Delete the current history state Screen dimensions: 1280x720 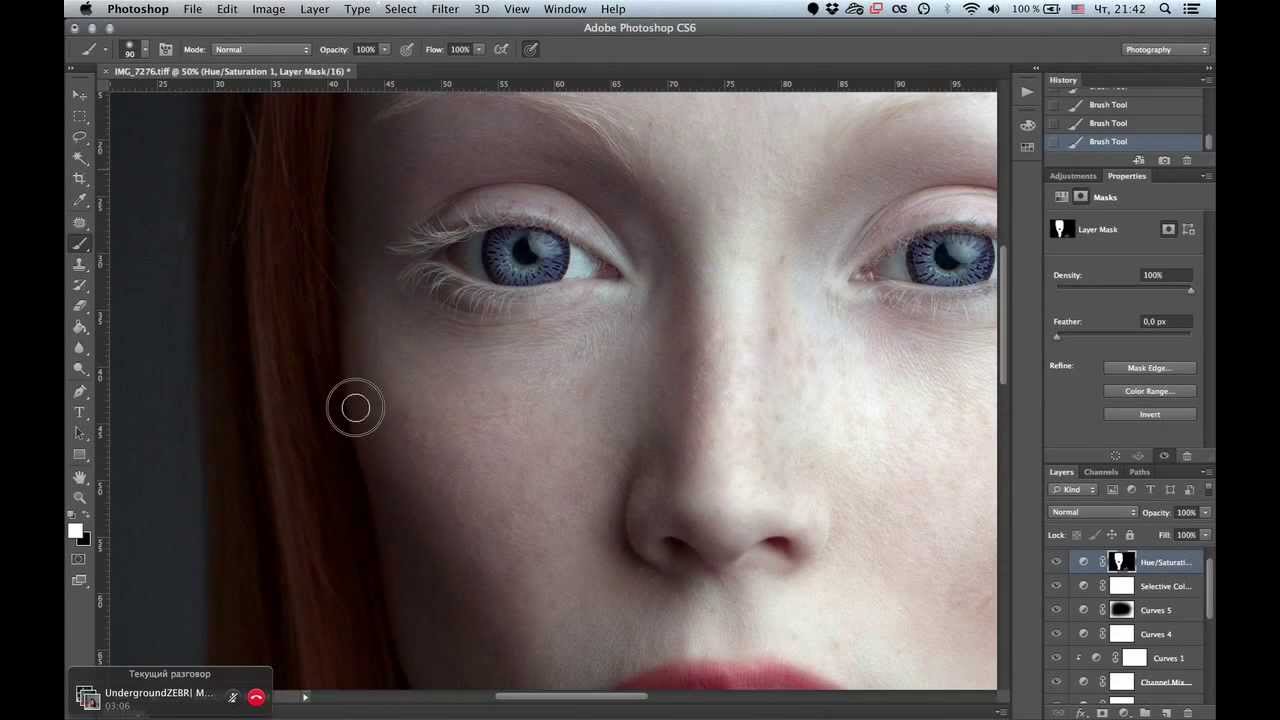coord(1187,160)
